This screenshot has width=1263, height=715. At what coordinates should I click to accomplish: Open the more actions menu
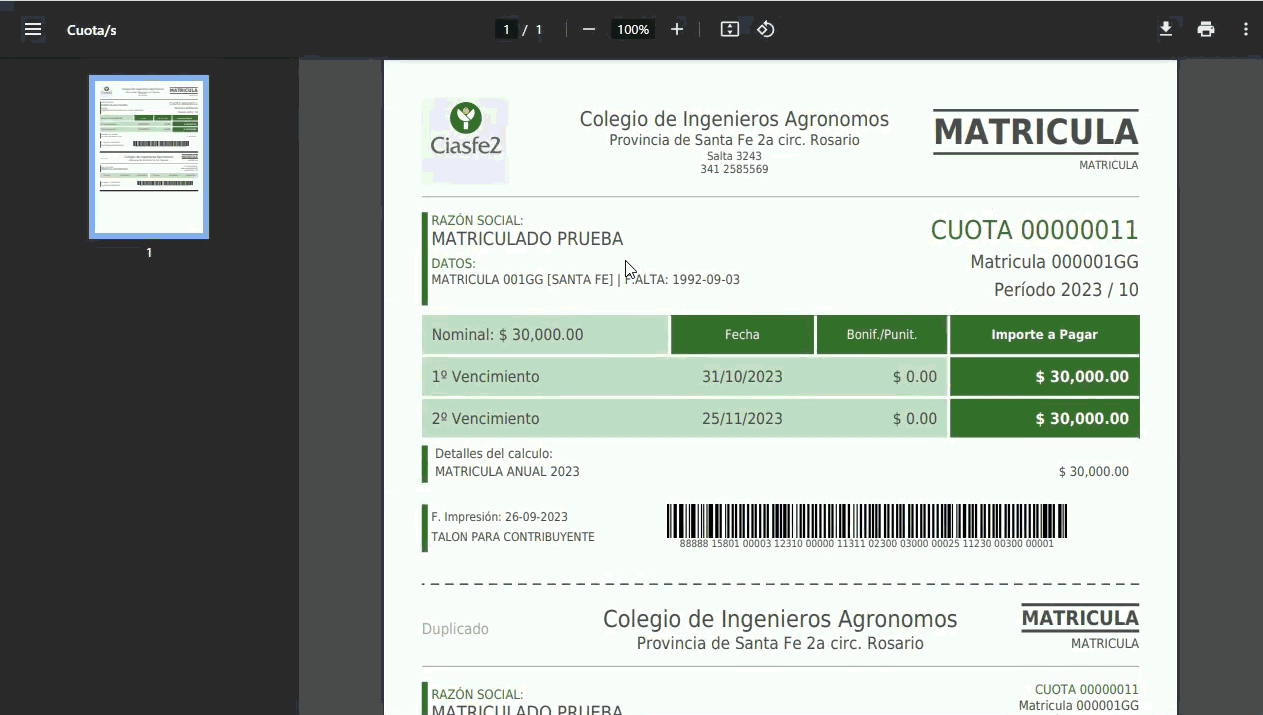pyautogui.click(x=1245, y=29)
